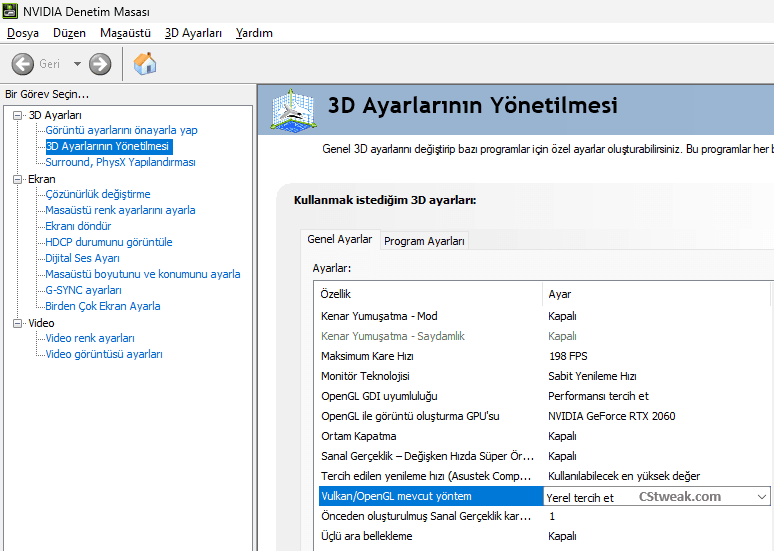Open Çözünürlük değiştirme page
The width and height of the screenshot is (774, 551).
(x=98, y=194)
